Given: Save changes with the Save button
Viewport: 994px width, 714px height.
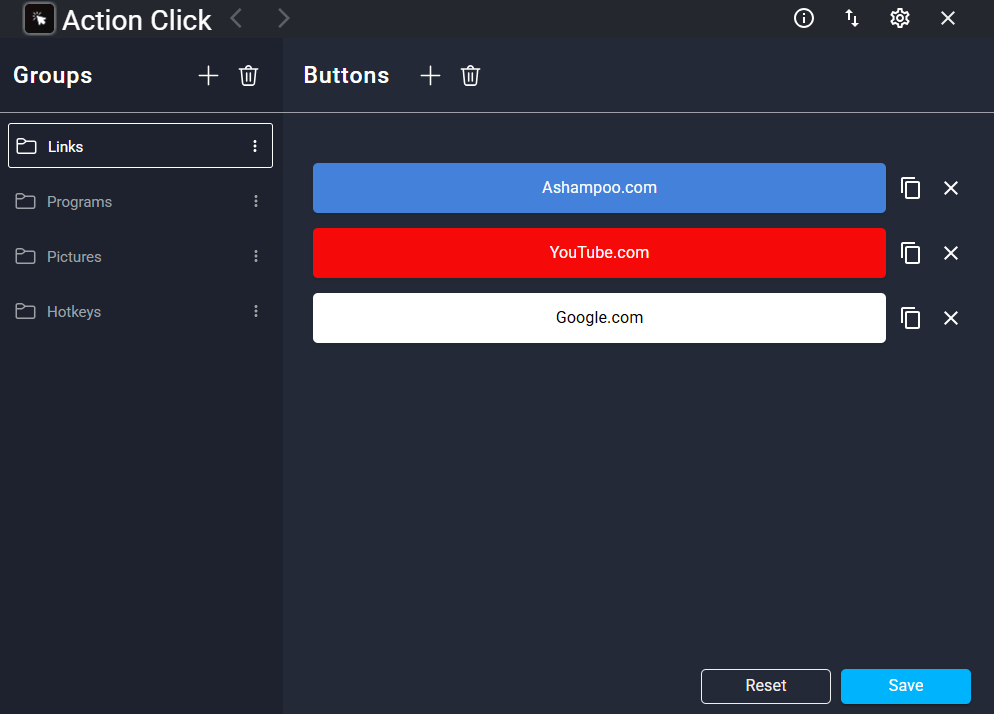Looking at the screenshot, I should pyautogui.click(x=905, y=686).
